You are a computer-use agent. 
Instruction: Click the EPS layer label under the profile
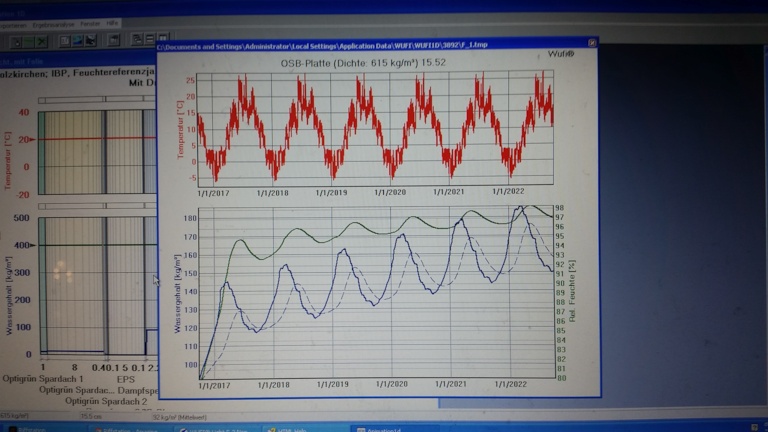(126, 381)
